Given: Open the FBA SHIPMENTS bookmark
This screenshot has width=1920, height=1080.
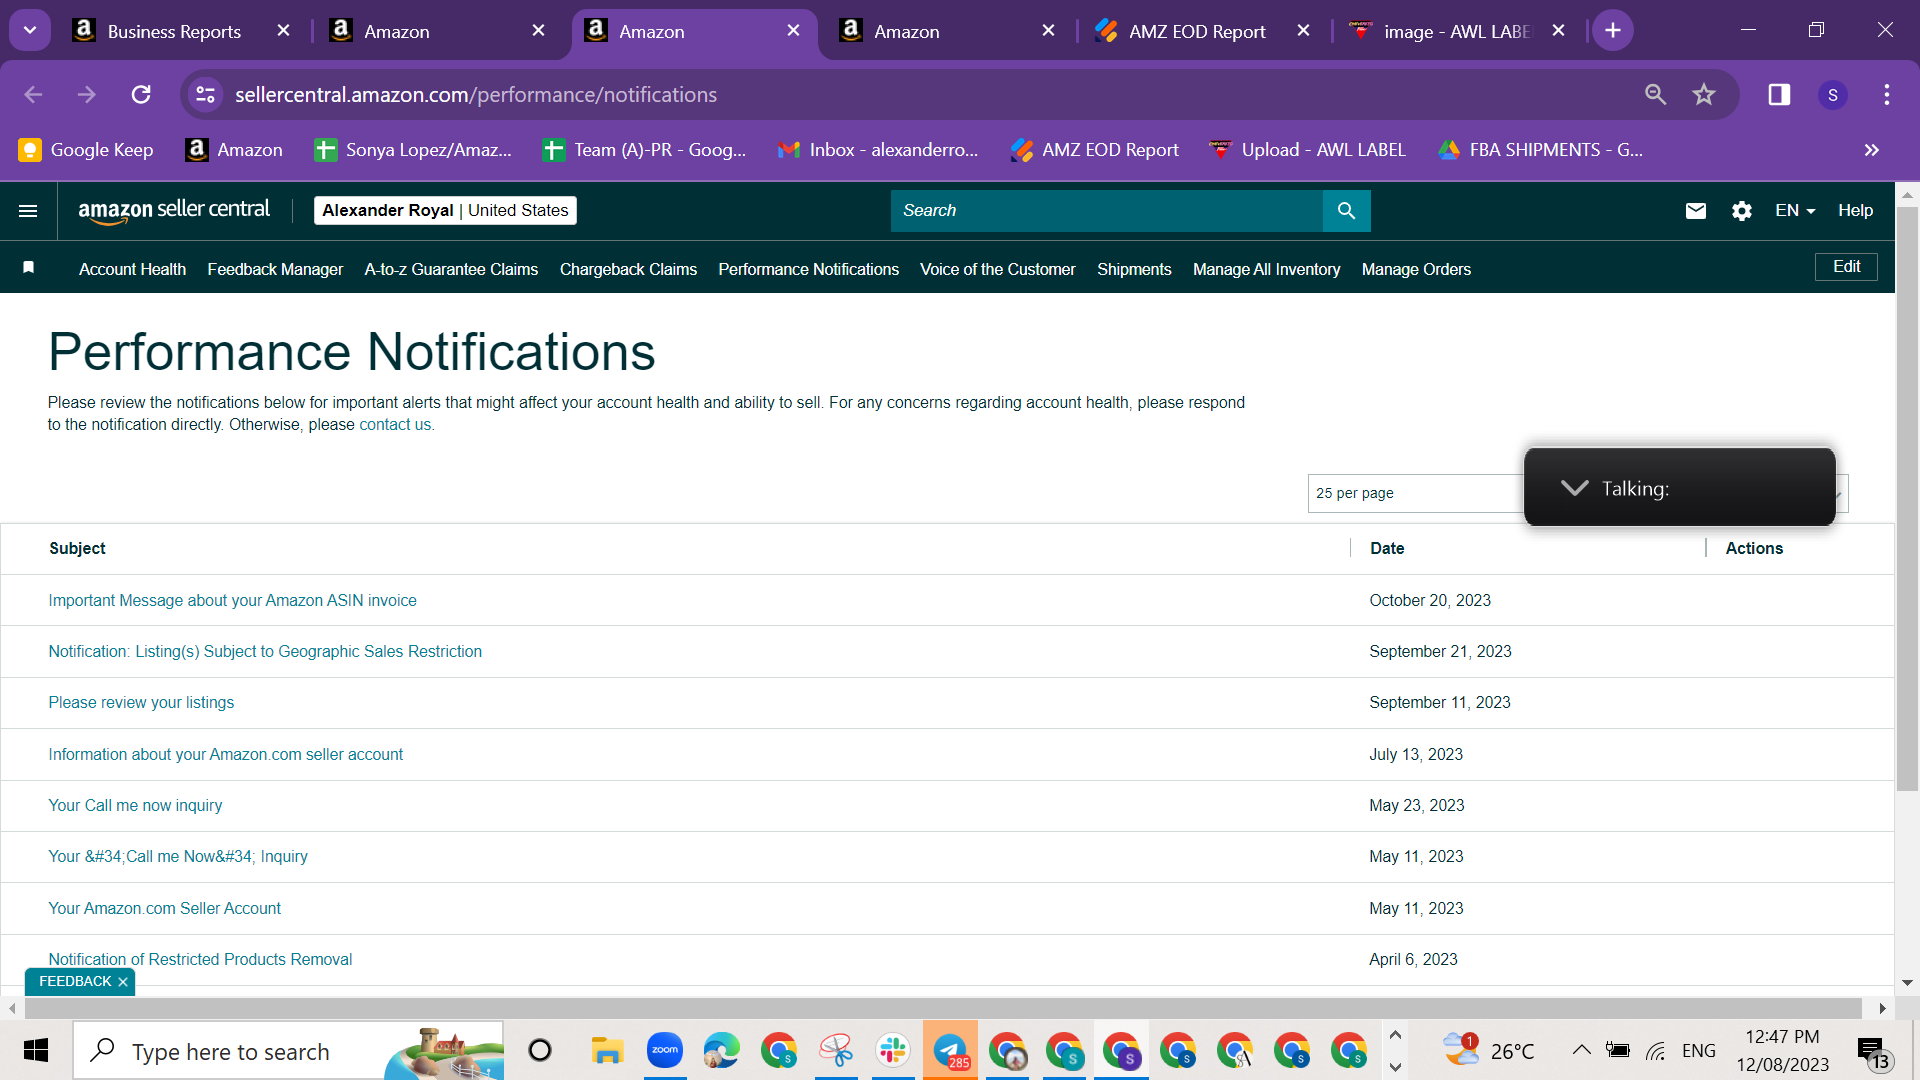Looking at the screenshot, I should (1540, 150).
